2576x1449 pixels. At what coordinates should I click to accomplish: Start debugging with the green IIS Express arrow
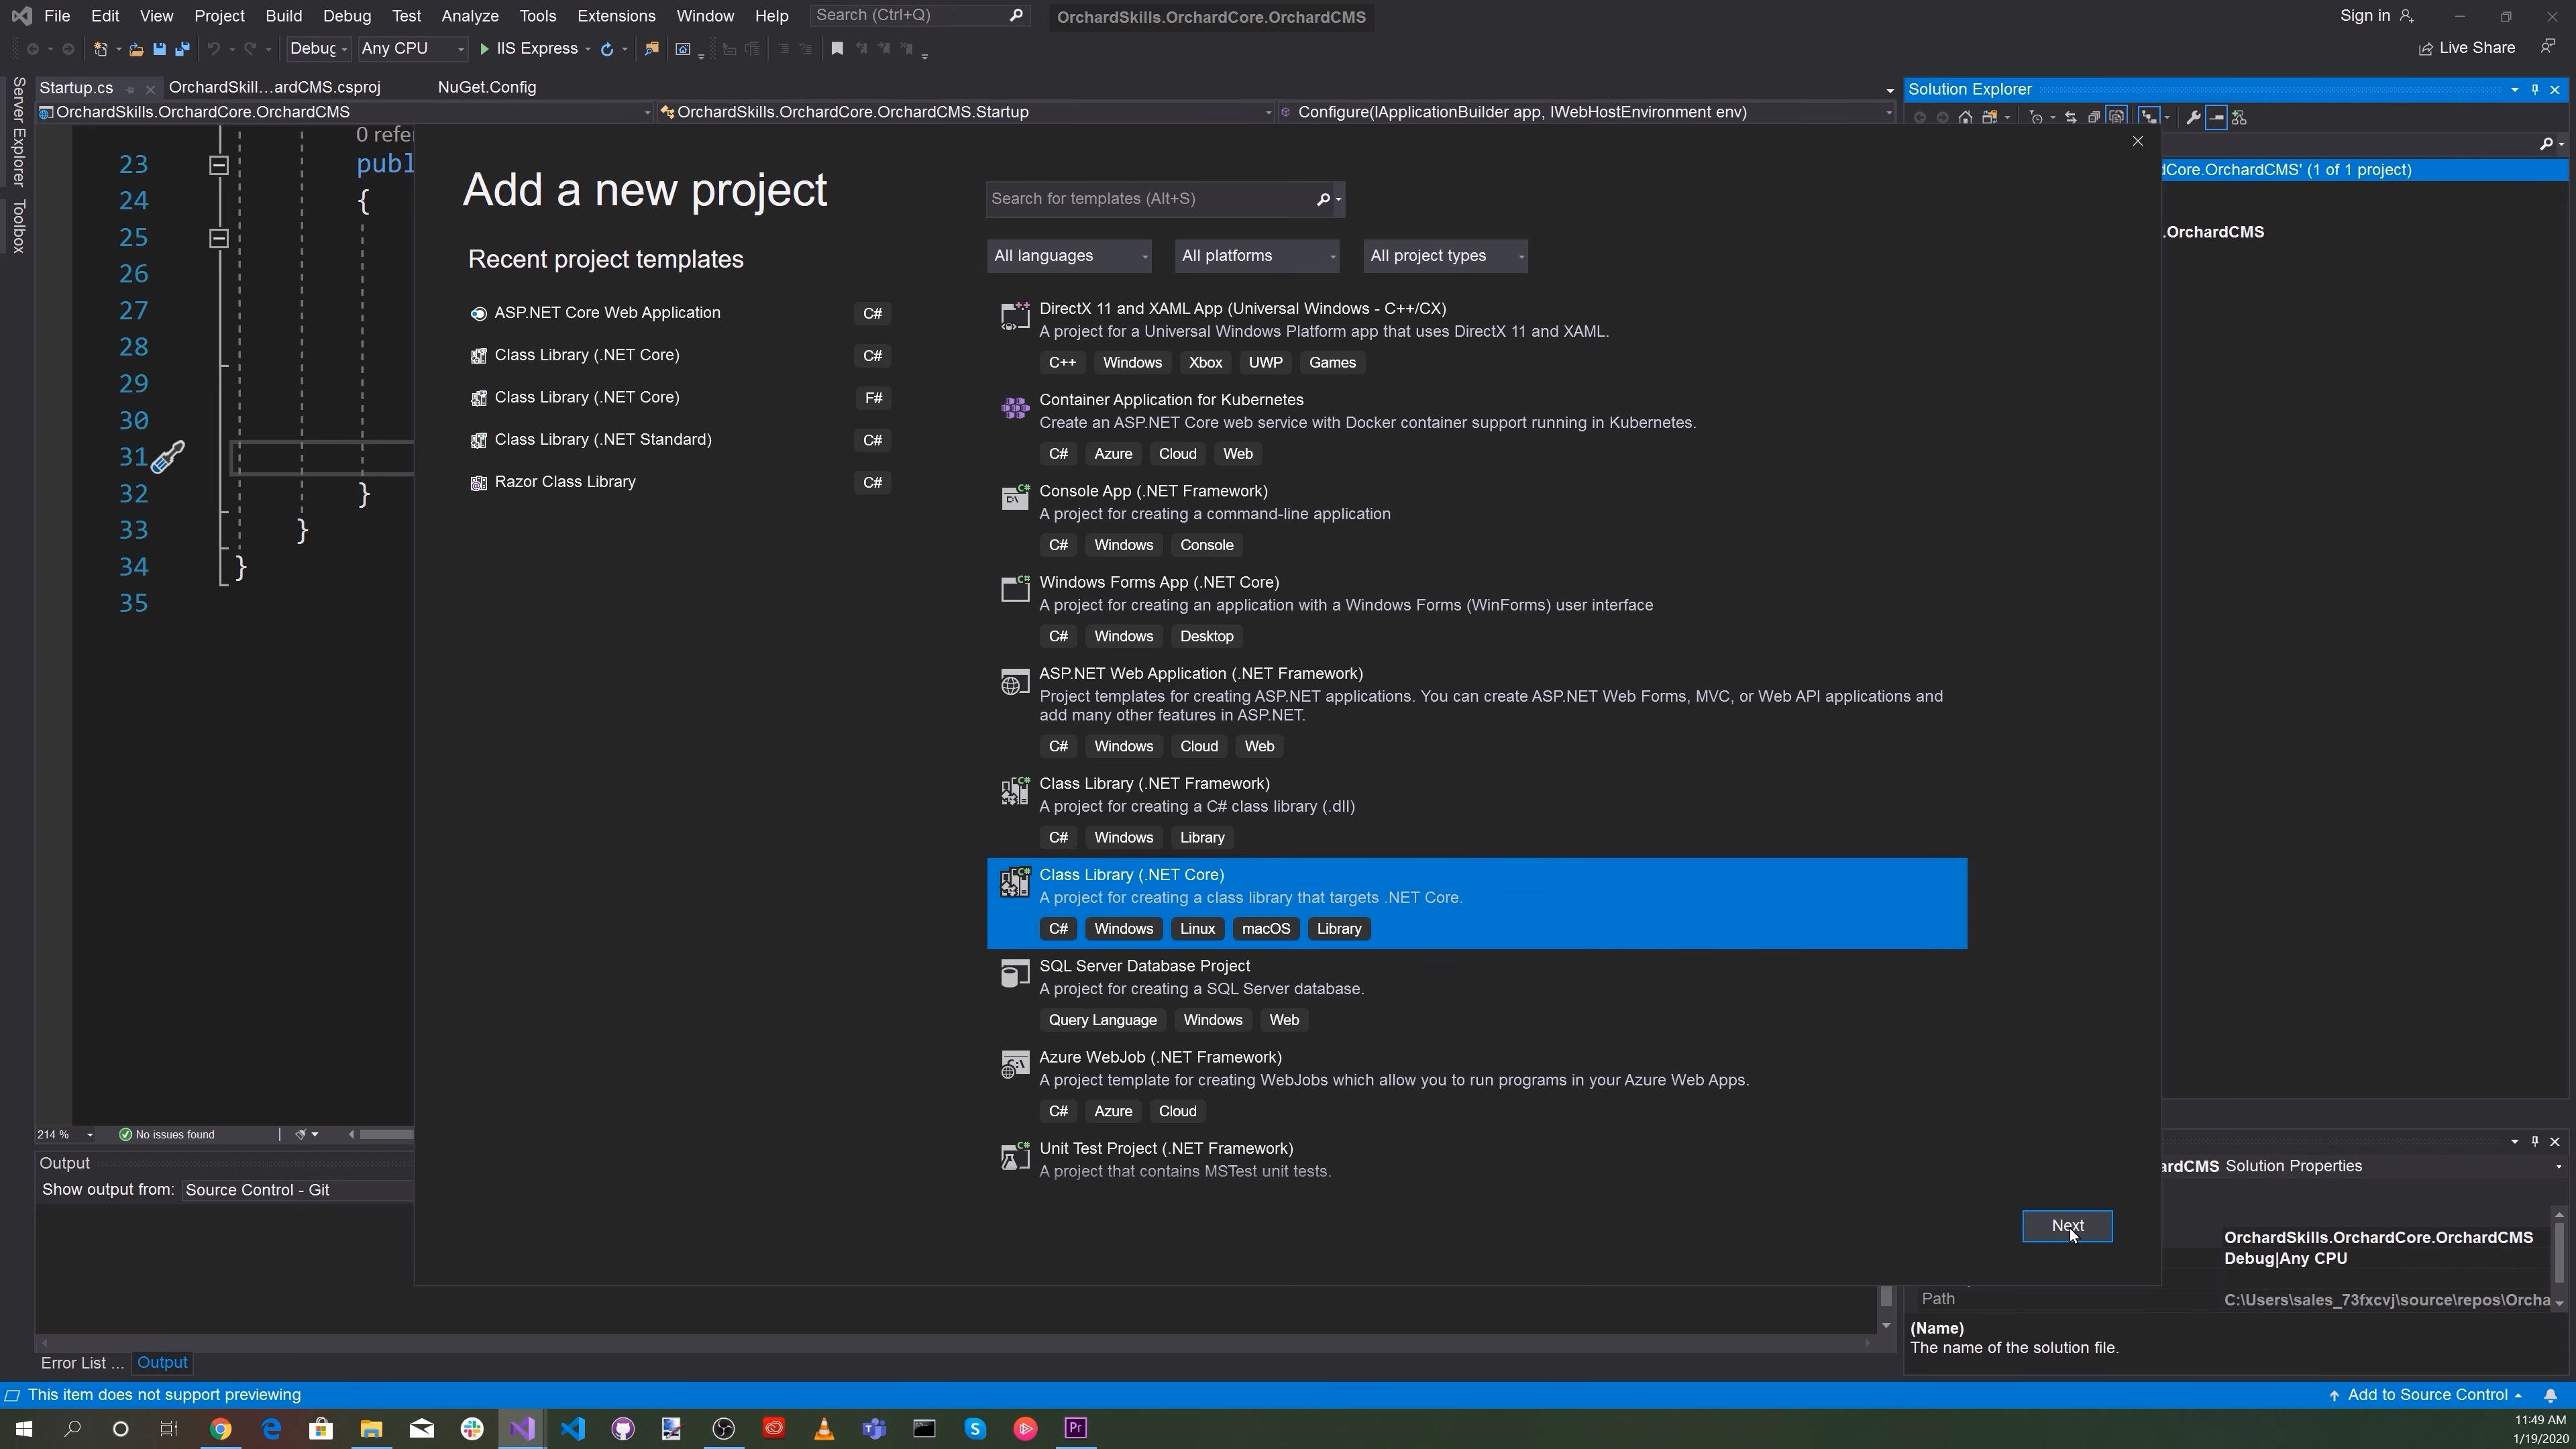pos(484,49)
